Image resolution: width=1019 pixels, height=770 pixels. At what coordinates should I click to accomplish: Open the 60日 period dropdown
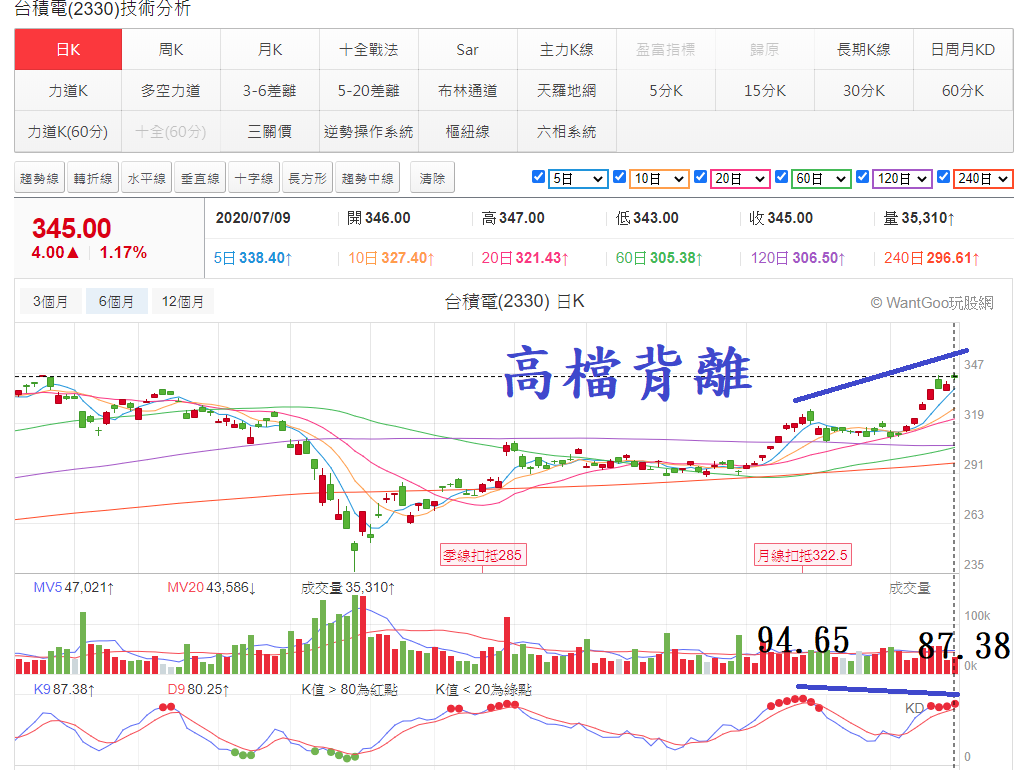pos(821,179)
